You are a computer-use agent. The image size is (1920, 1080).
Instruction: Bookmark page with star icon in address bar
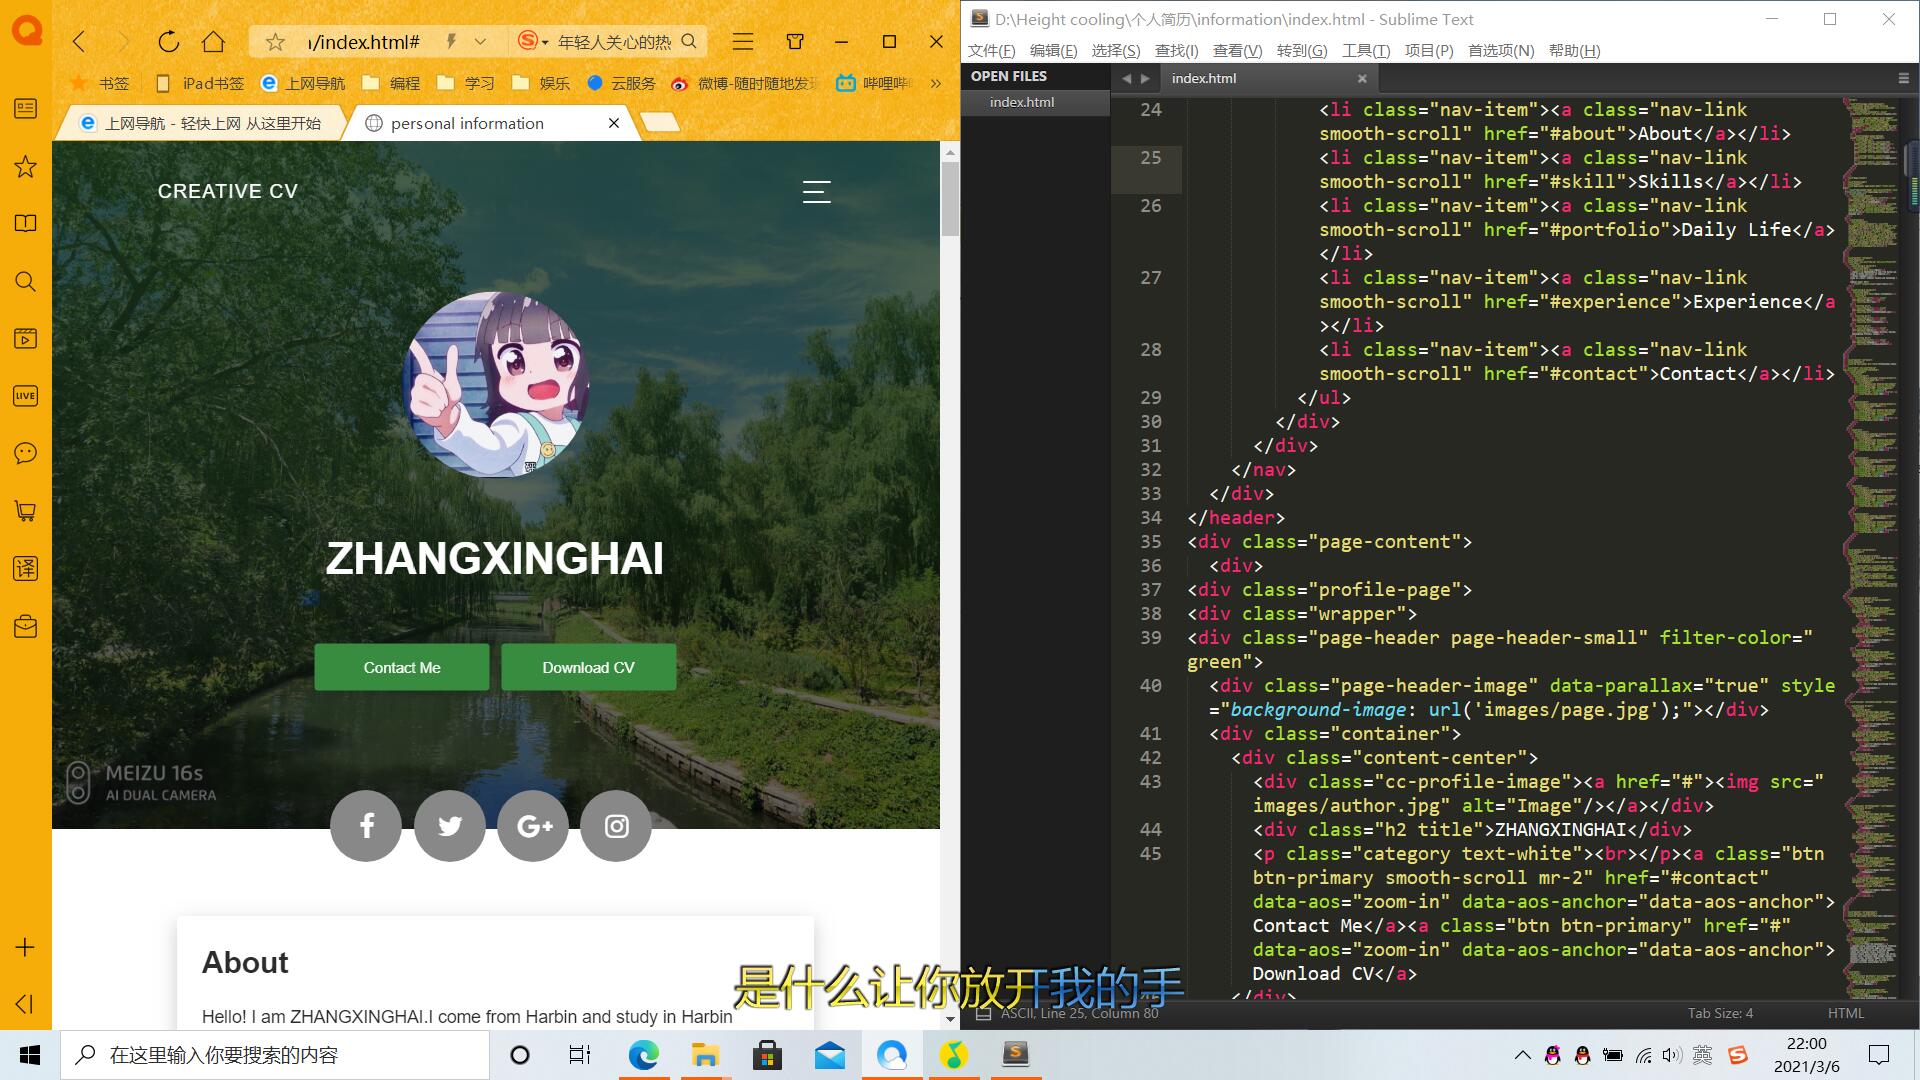click(275, 42)
